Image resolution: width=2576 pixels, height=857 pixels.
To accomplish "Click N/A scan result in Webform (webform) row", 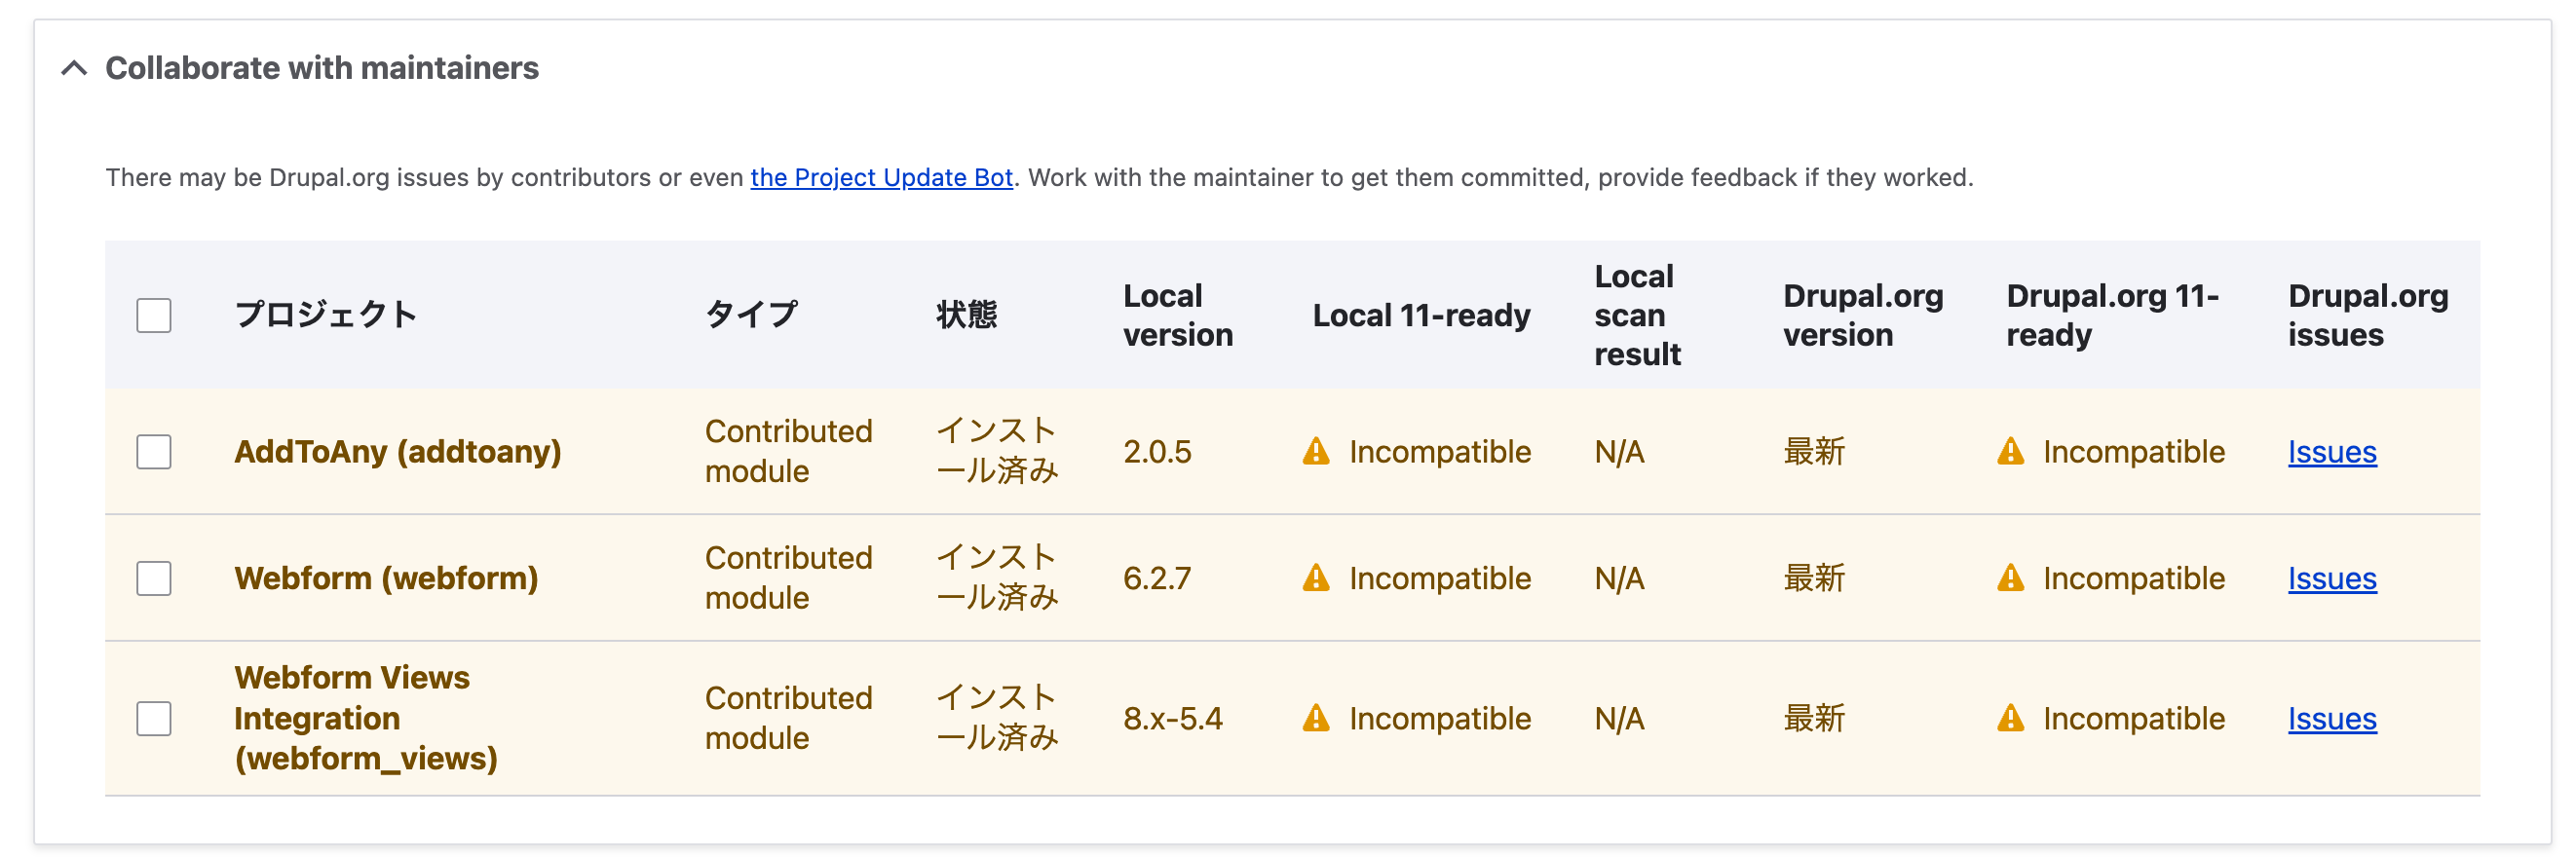I will tap(1619, 578).
